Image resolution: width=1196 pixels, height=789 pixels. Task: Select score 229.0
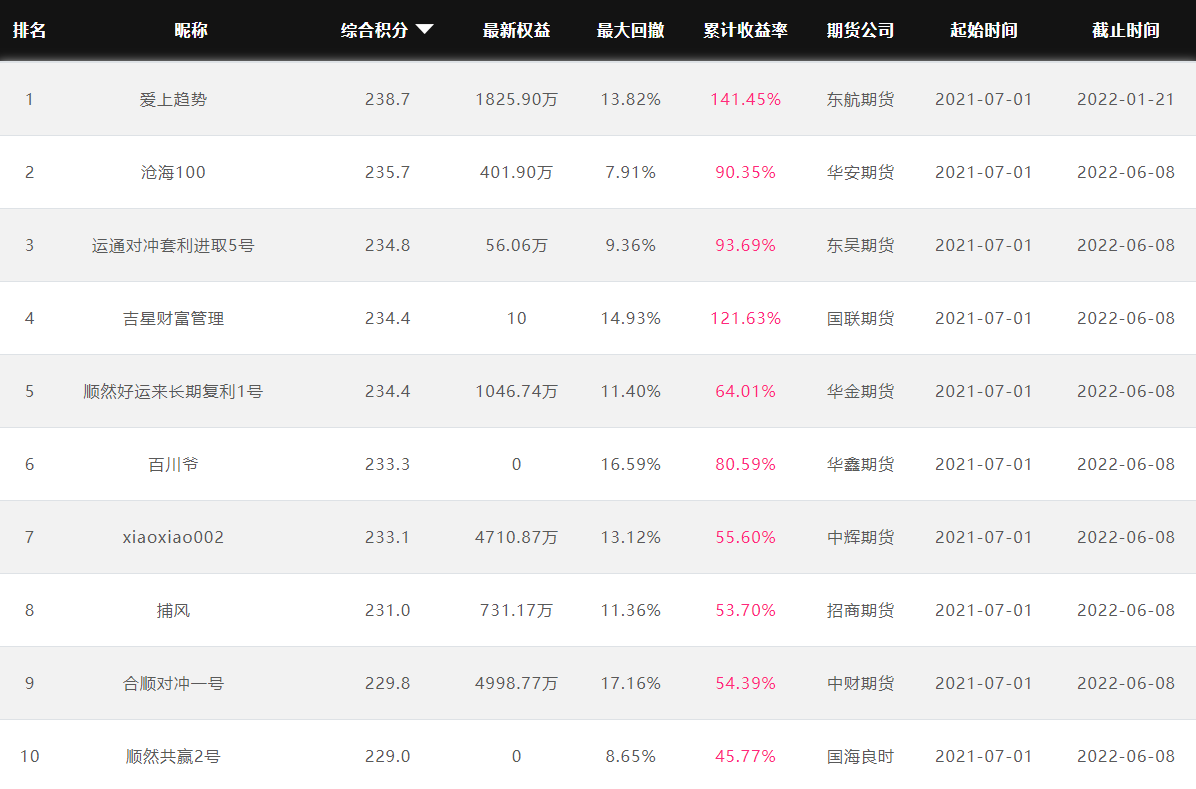click(x=387, y=756)
